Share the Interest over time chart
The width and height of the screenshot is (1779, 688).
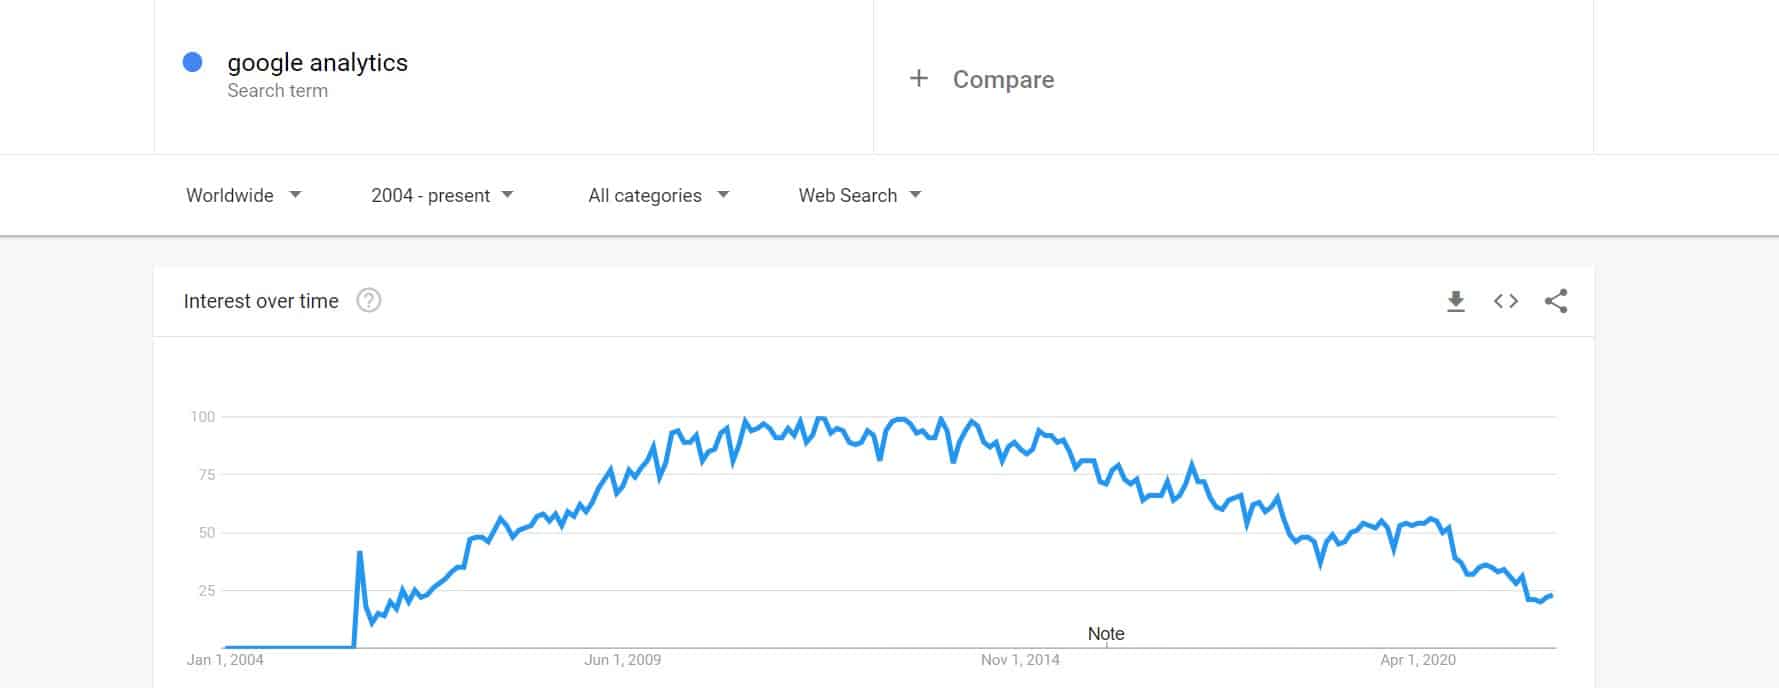point(1556,301)
